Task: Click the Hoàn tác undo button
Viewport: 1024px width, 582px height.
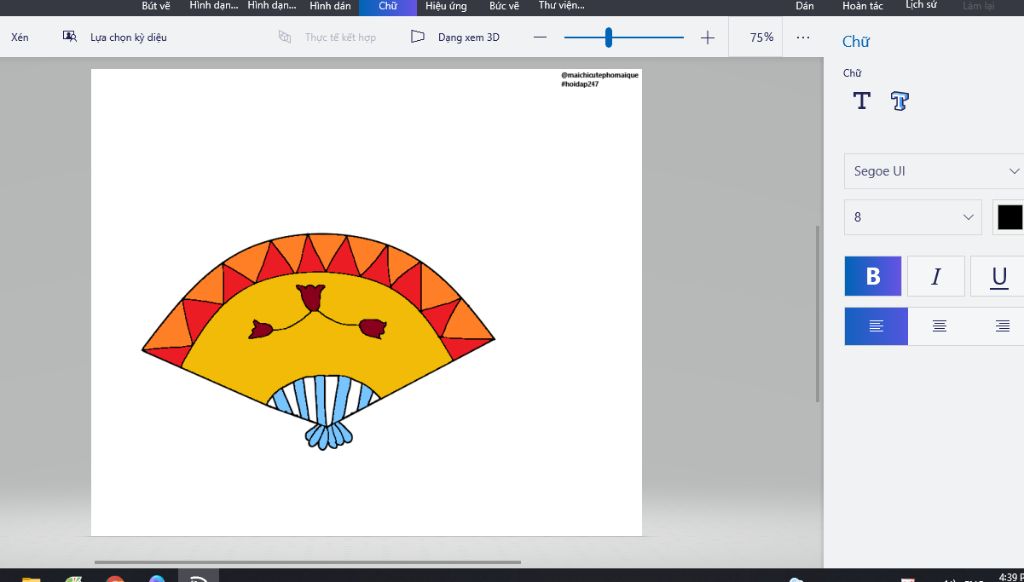Action: point(863,6)
